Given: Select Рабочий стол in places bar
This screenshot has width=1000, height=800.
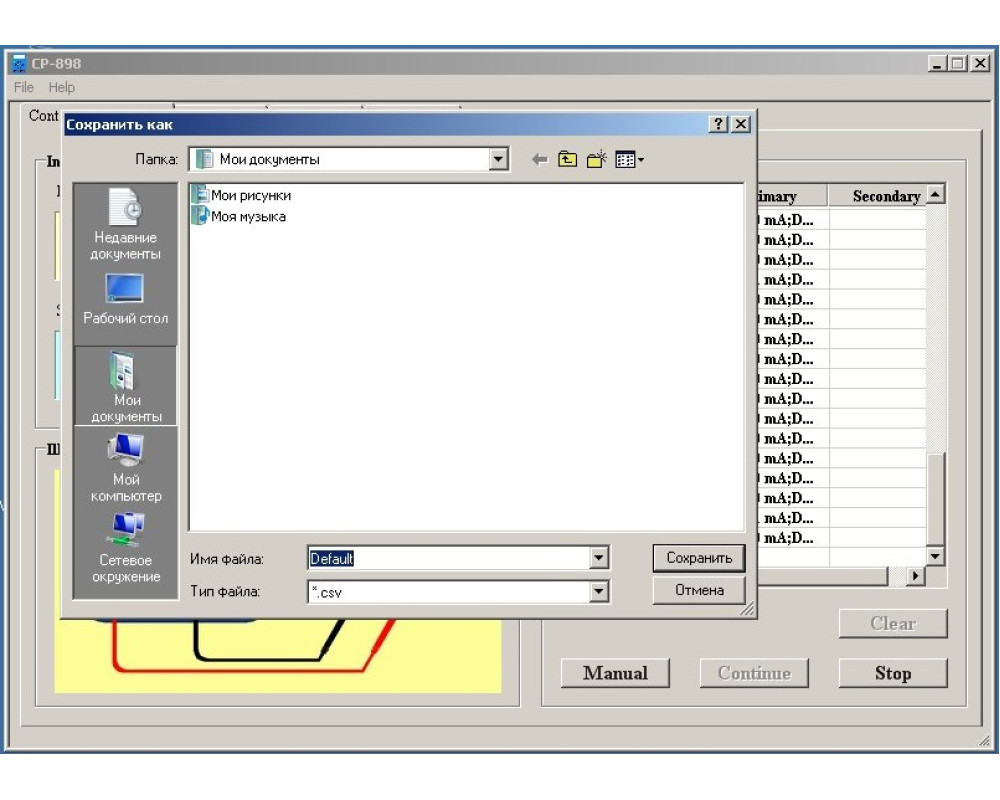Looking at the screenshot, I should coord(125,299).
